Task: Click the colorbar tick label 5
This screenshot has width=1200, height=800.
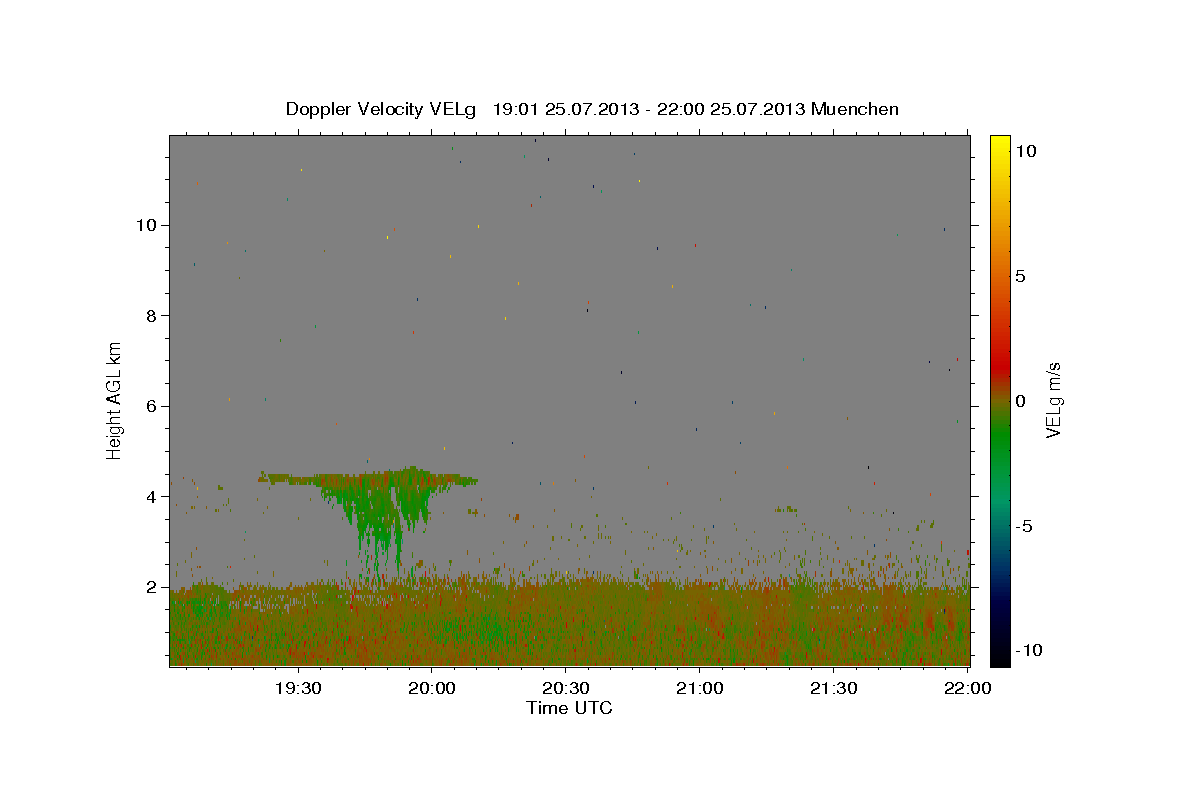Action: point(1020,276)
